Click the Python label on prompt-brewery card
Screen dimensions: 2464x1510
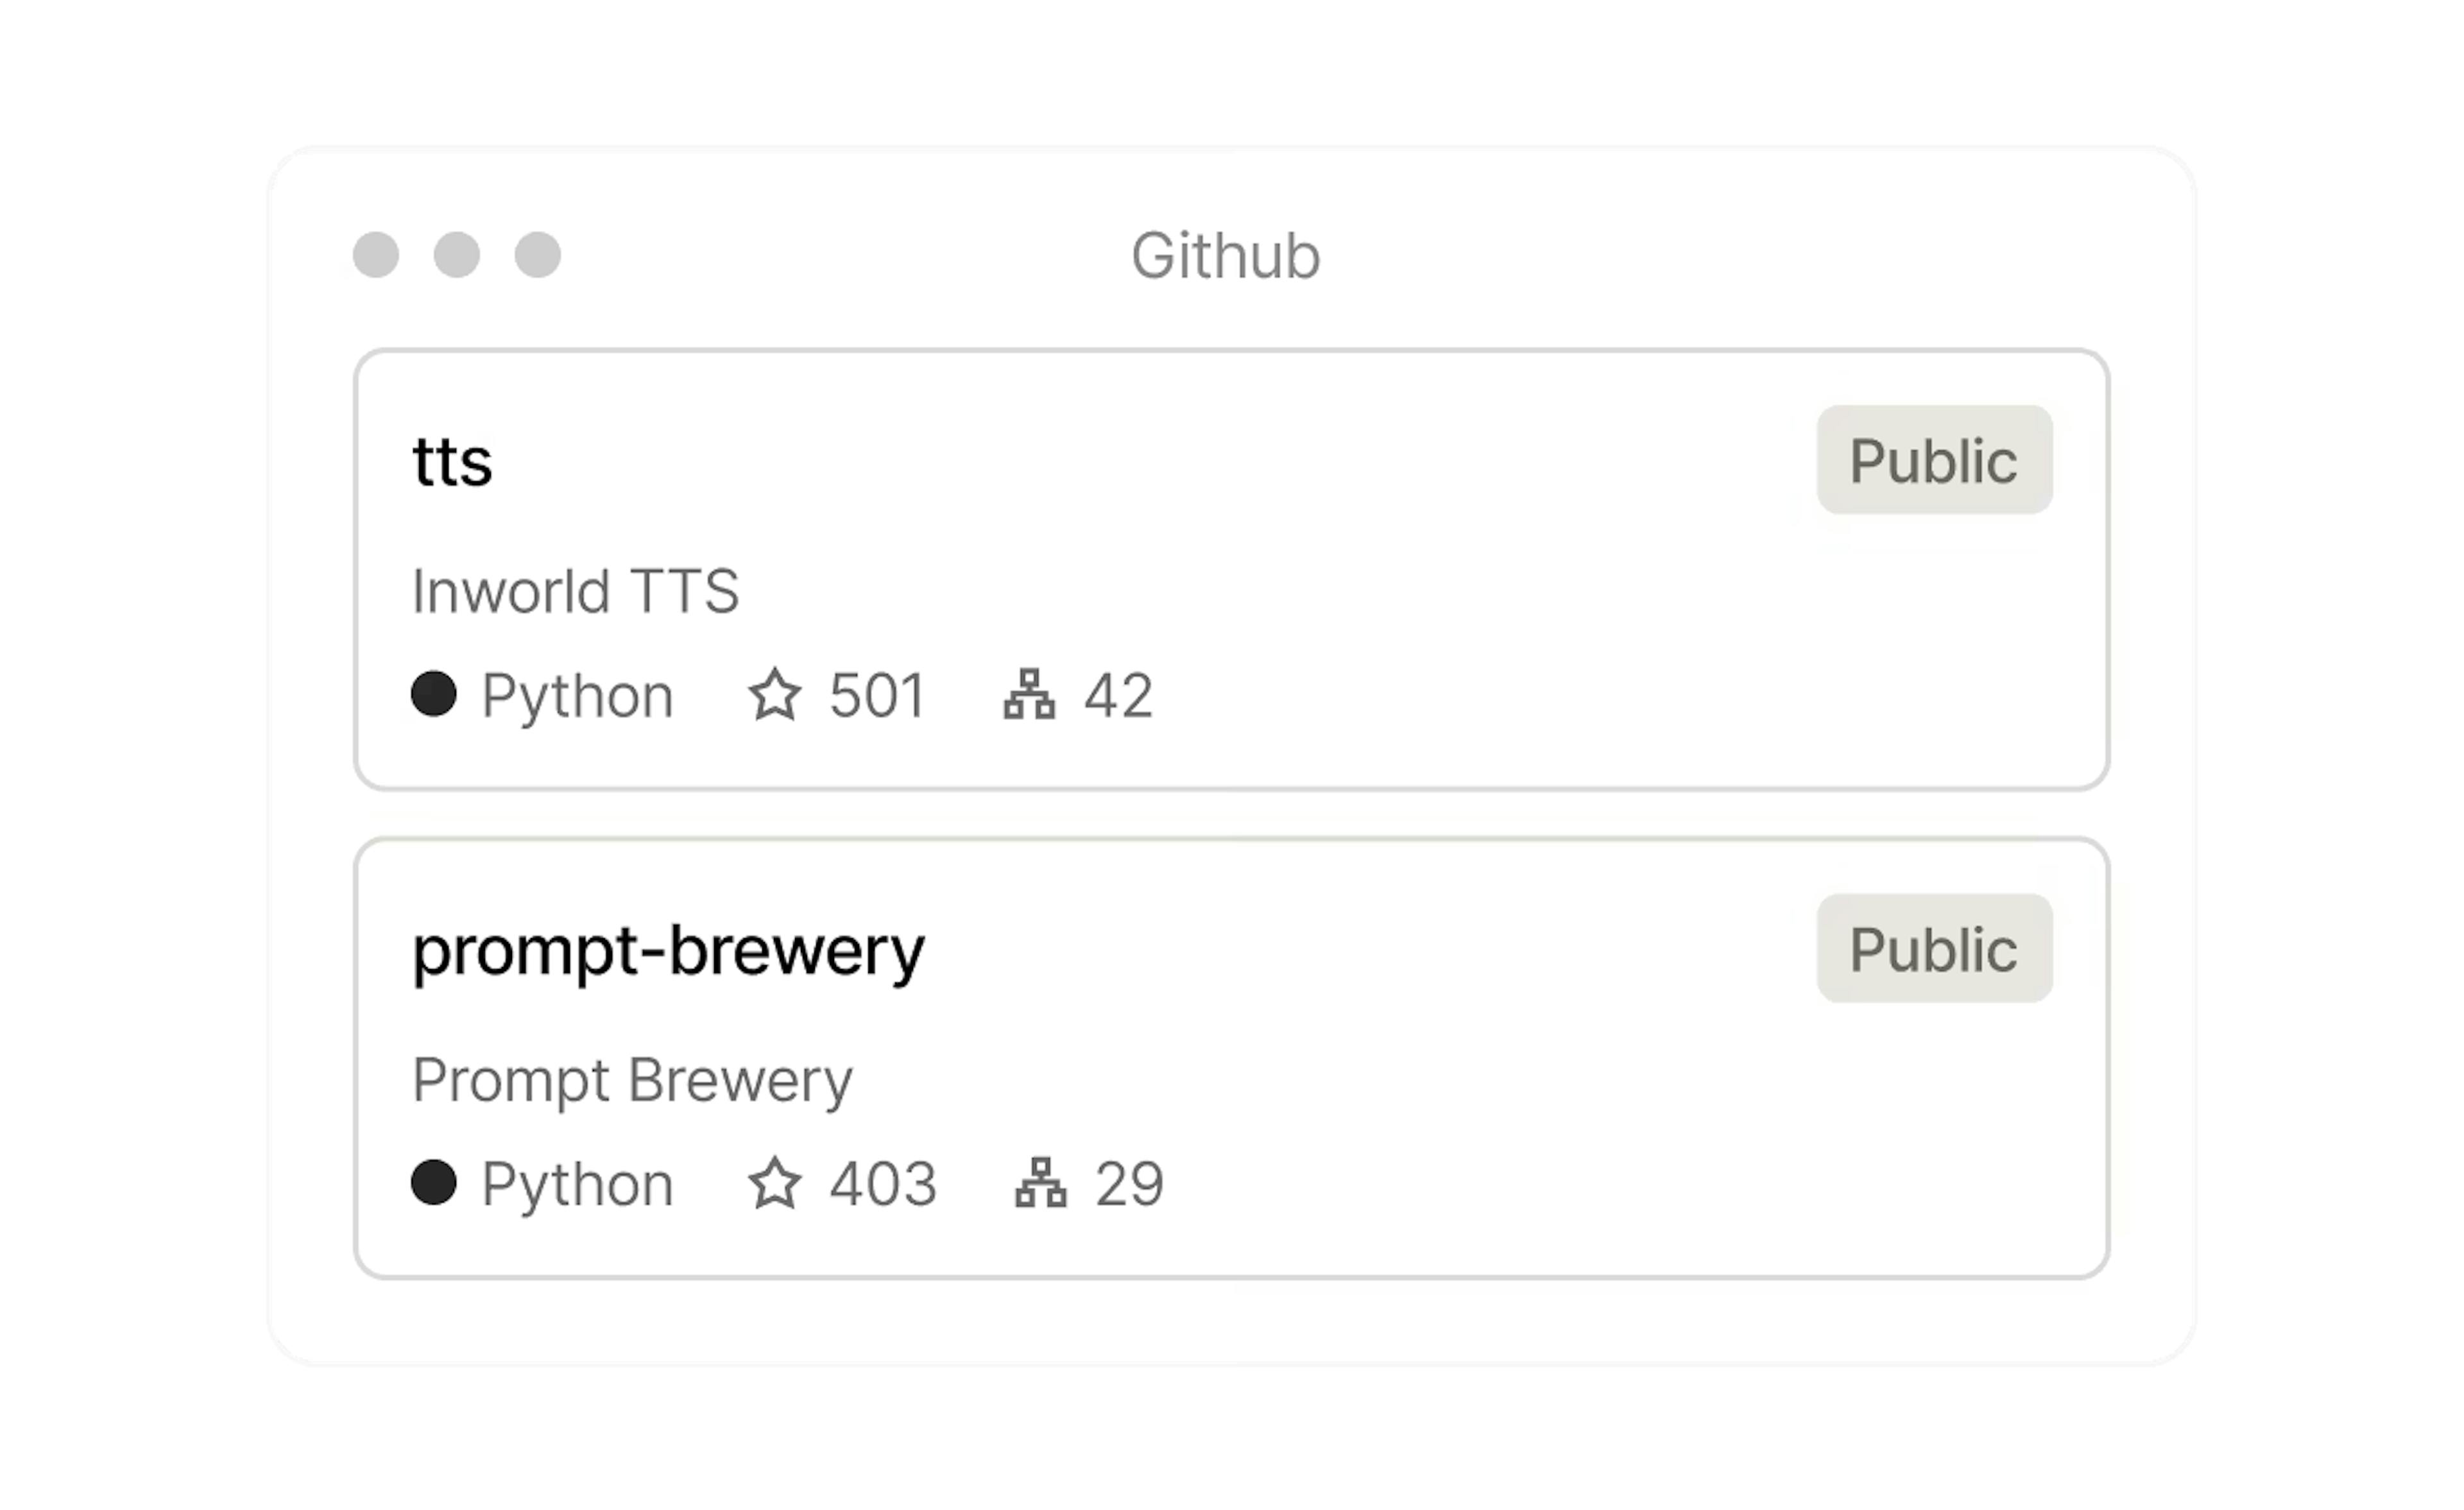pos(577,1184)
